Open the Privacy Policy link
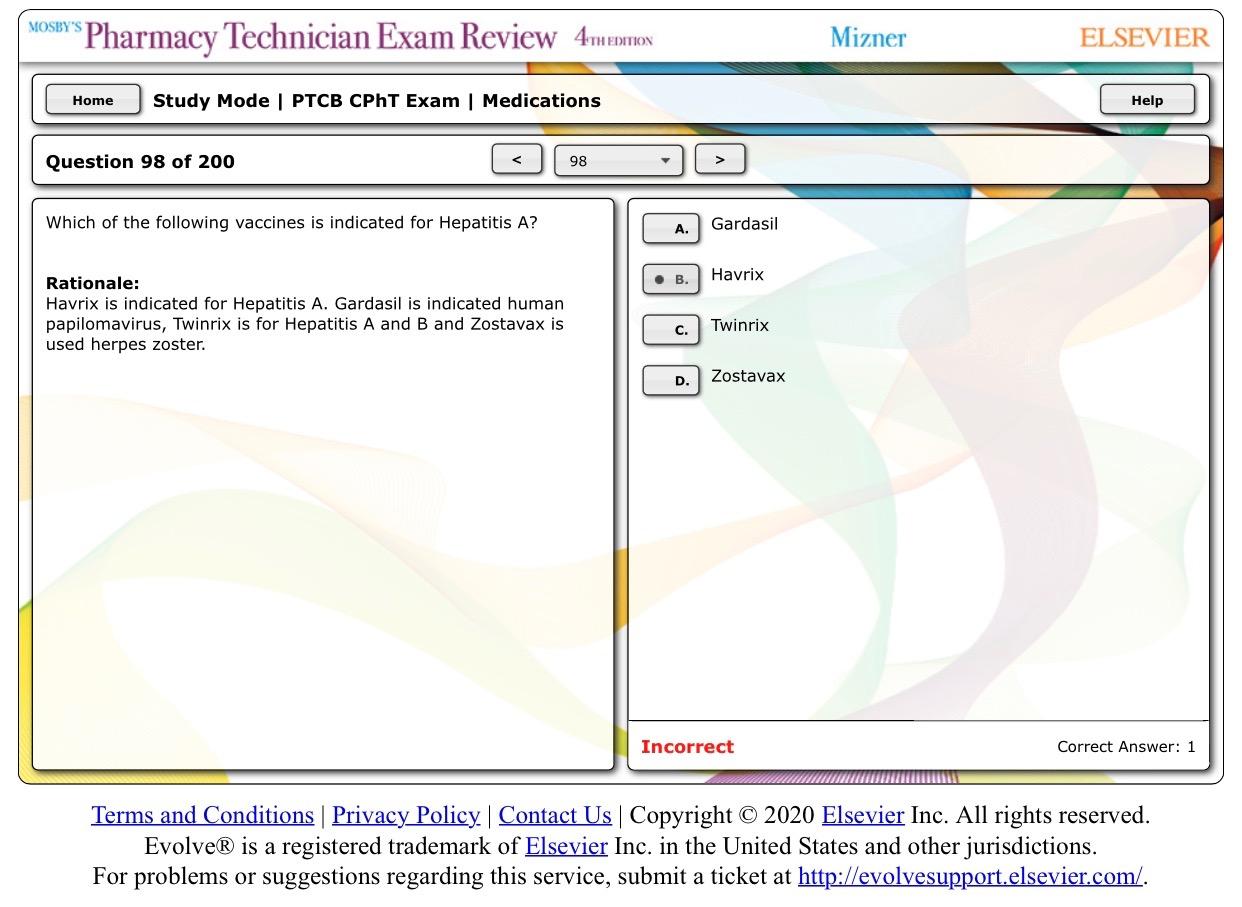The height and width of the screenshot is (907, 1242). coord(405,815)
